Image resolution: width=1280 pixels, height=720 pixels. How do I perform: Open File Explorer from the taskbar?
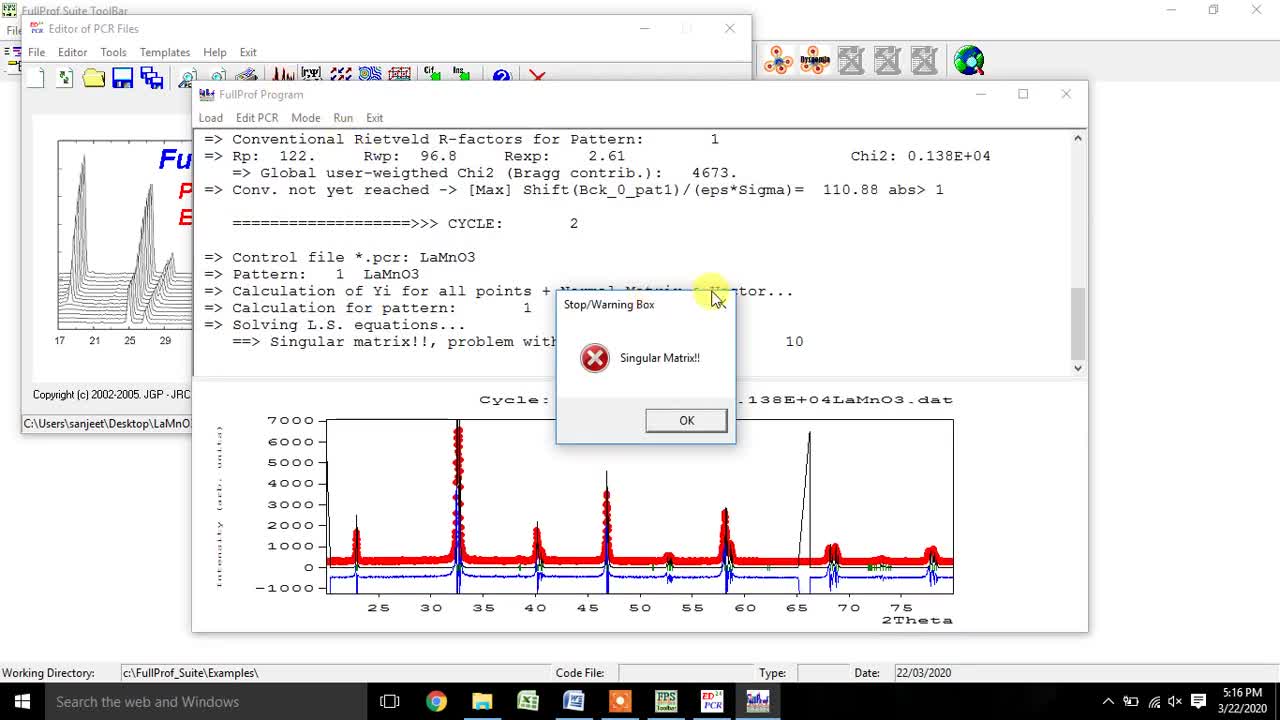[482, 702]
